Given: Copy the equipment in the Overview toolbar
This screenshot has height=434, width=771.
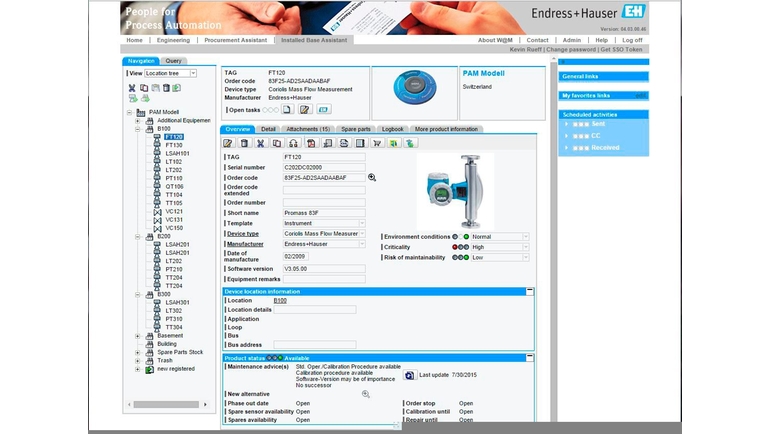Looking at the screenshot, I should pos(277,143).
